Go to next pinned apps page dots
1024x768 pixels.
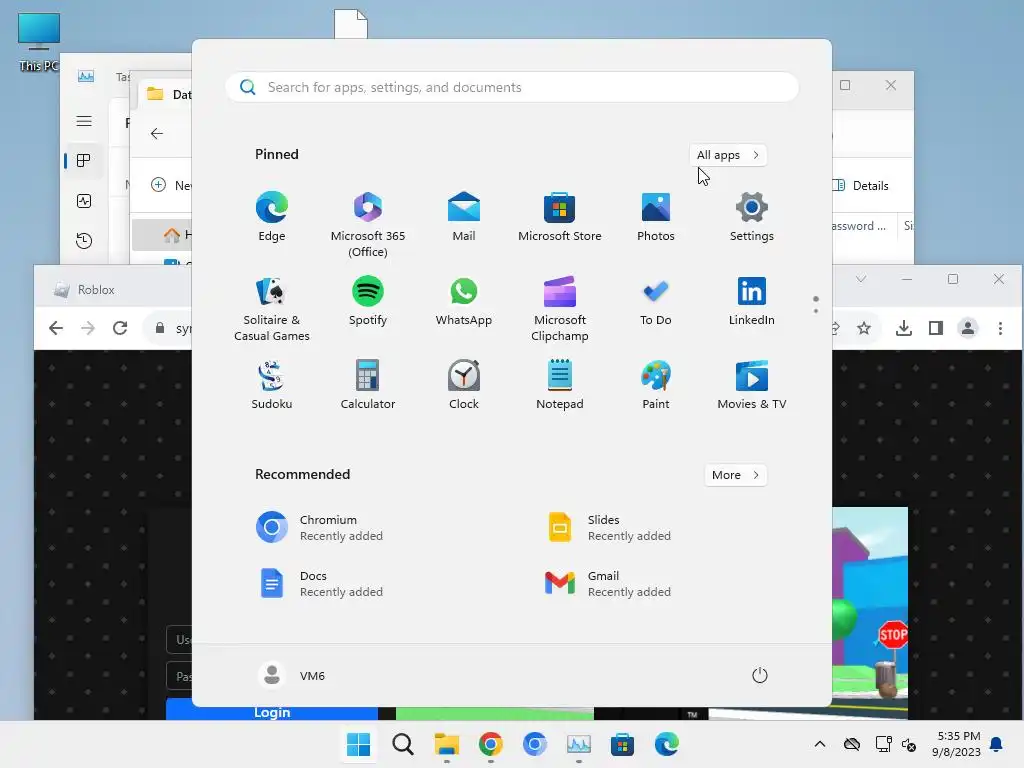pyautogui.click(x=816, y=304)
